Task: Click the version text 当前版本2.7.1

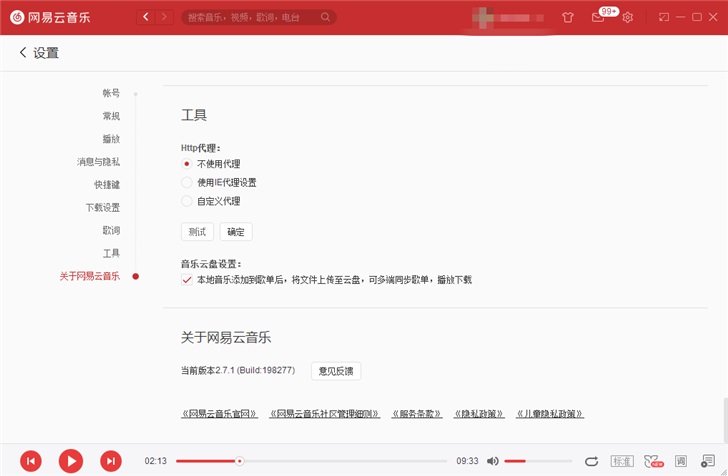Action: 238,370
